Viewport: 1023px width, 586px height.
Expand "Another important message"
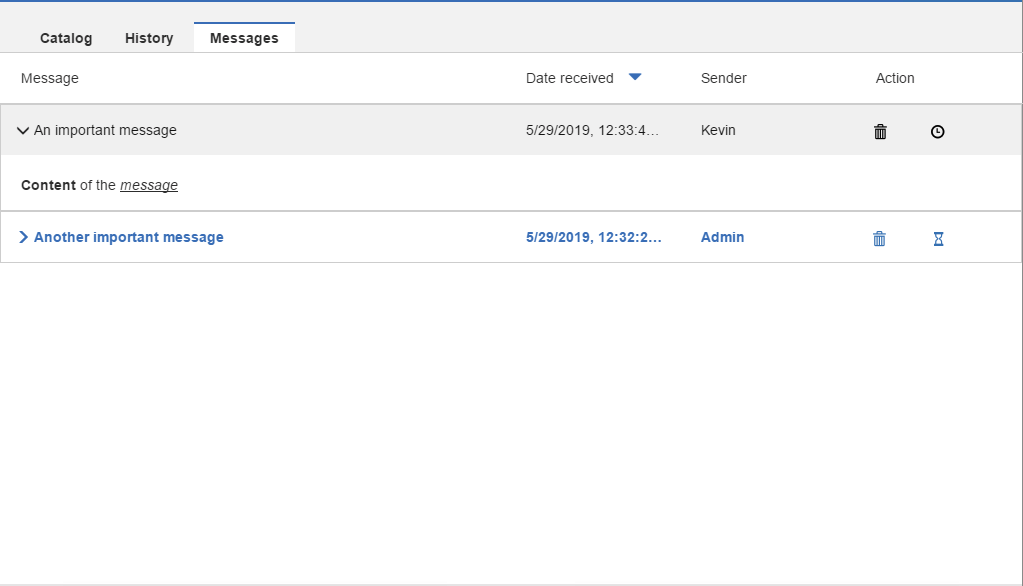(x=23, y=237)
